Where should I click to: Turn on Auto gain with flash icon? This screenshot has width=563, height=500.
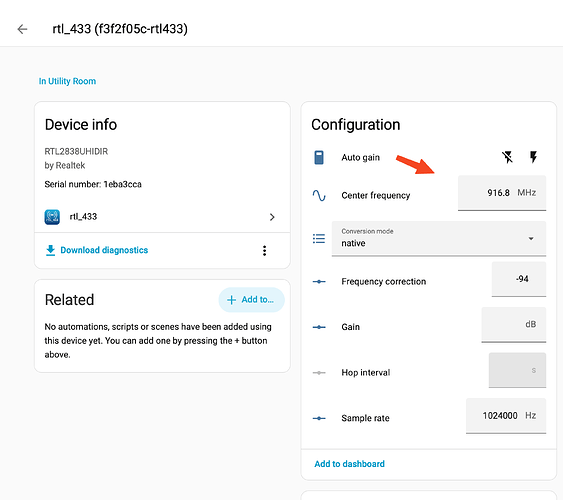click(534, 157)
